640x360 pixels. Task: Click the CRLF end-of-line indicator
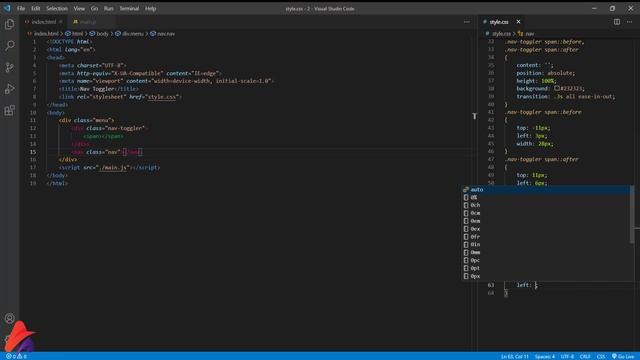(x=585, y=356)
